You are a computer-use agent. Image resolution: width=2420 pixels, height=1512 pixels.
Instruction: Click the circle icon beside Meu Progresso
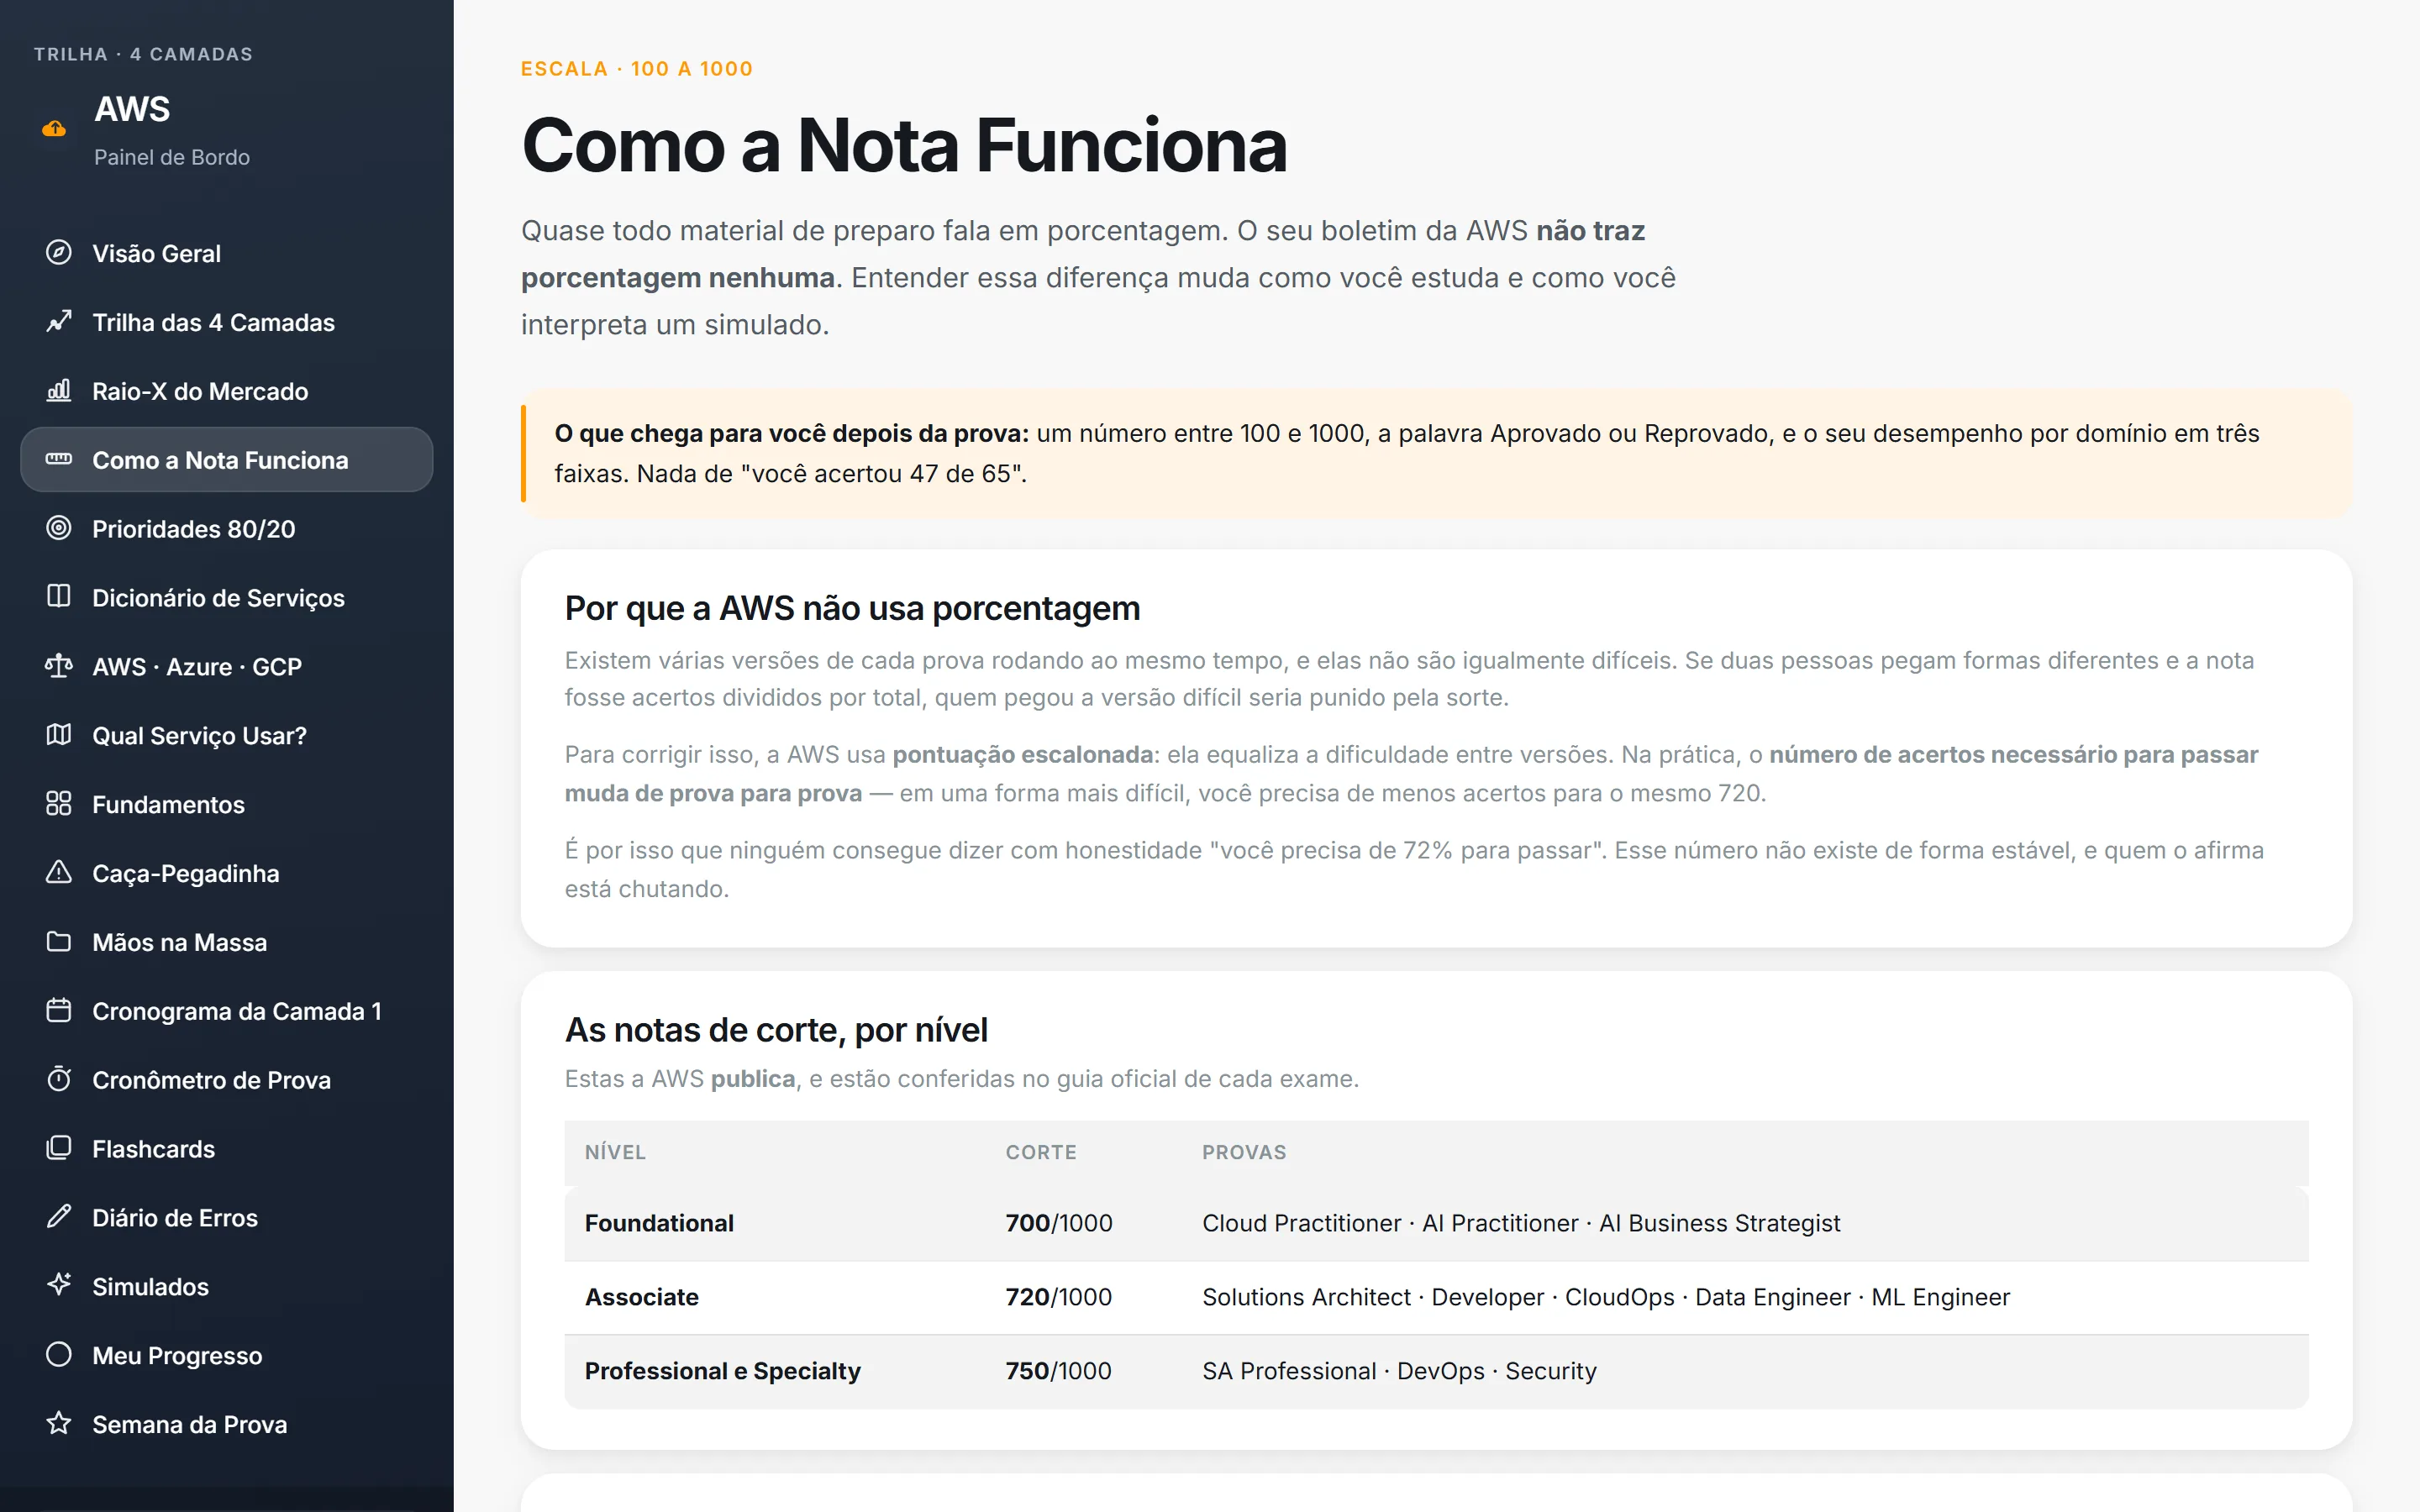pyautogui.click(x=59, y=1355)
